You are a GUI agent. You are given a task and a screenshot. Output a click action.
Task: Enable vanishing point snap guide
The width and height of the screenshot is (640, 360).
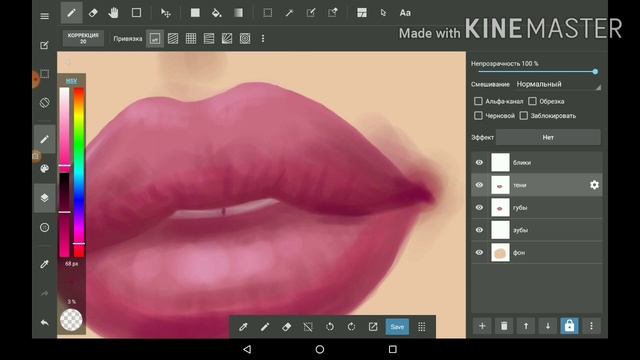209,39
